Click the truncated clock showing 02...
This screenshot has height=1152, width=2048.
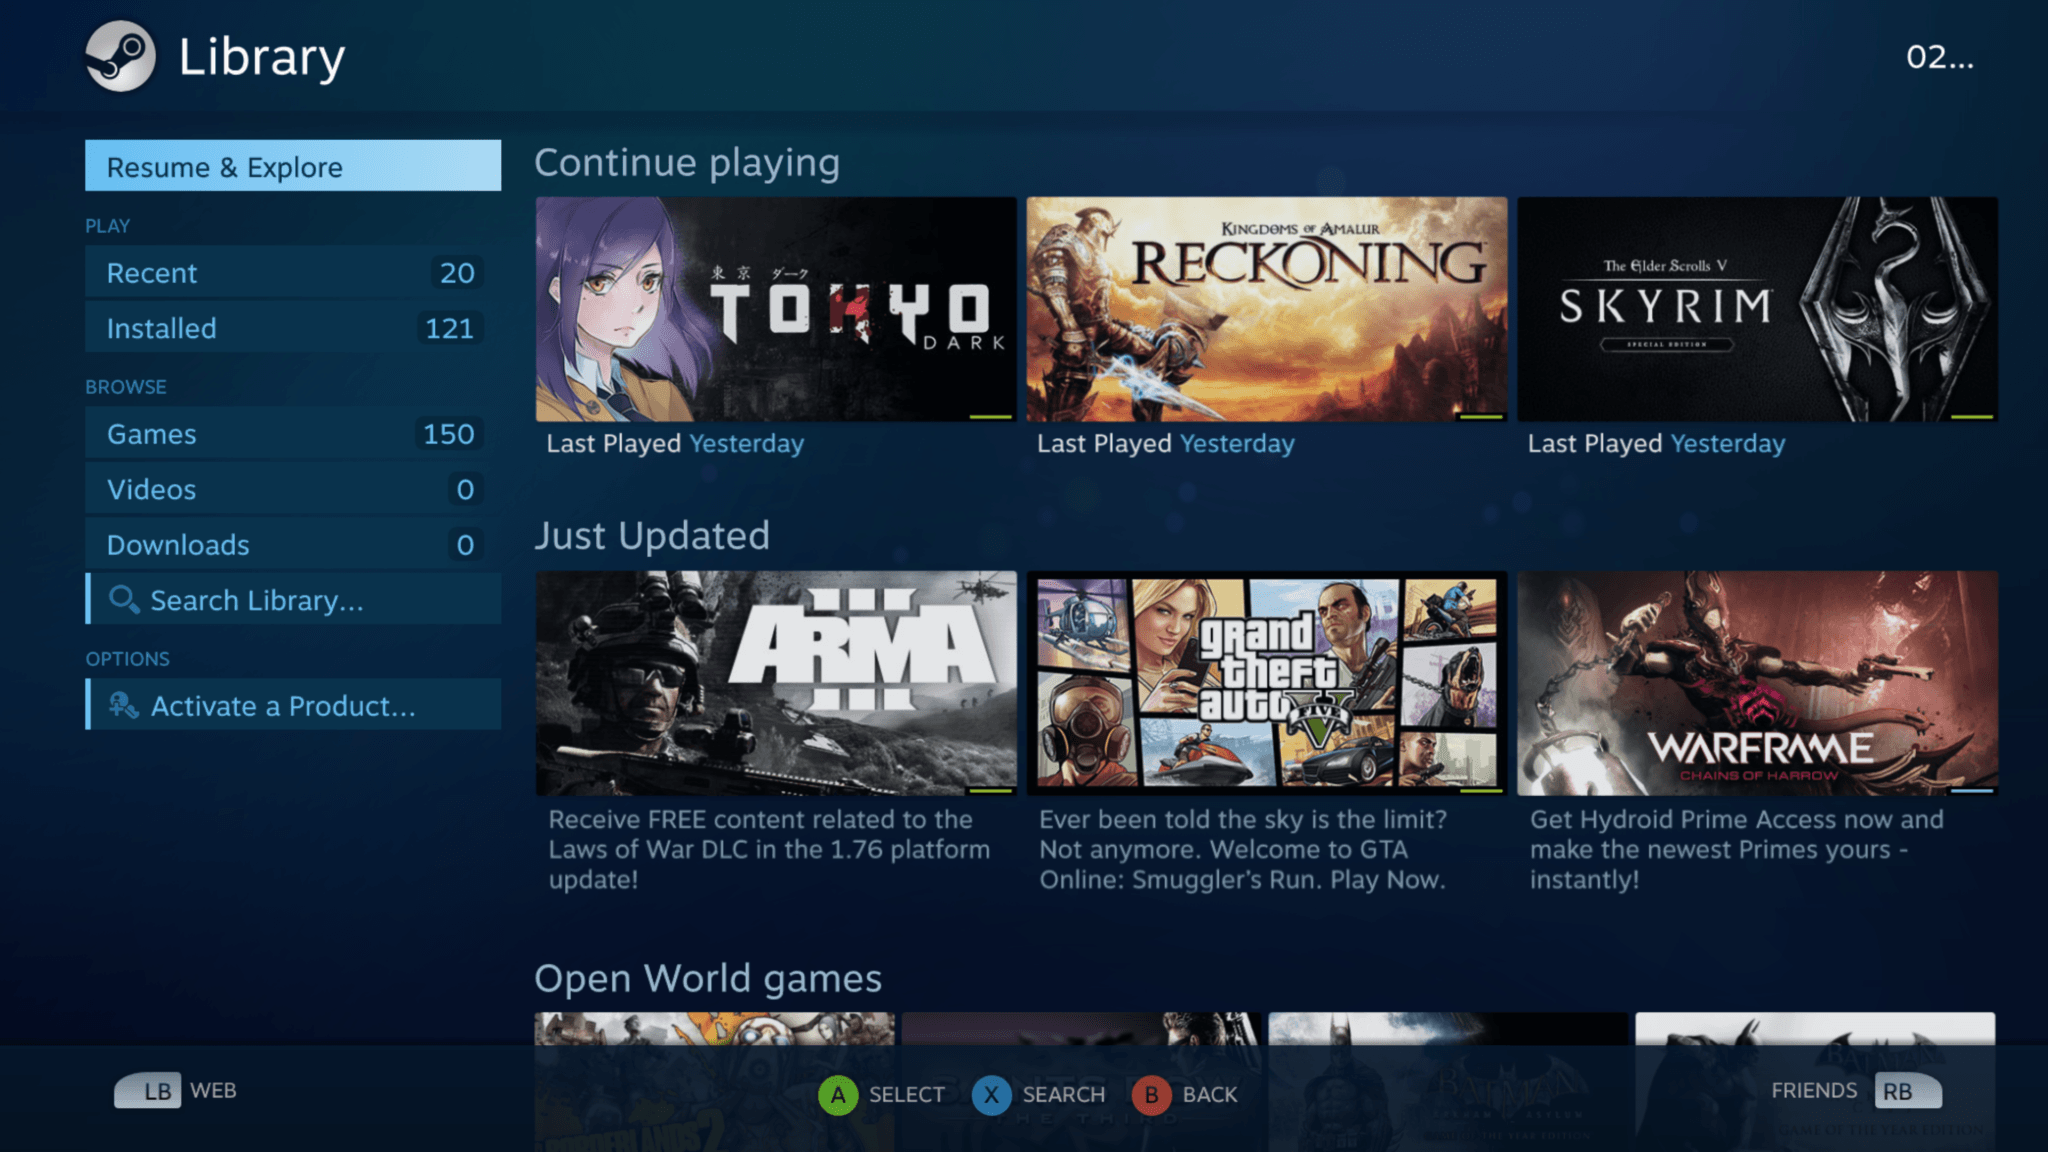[1940, 57]
